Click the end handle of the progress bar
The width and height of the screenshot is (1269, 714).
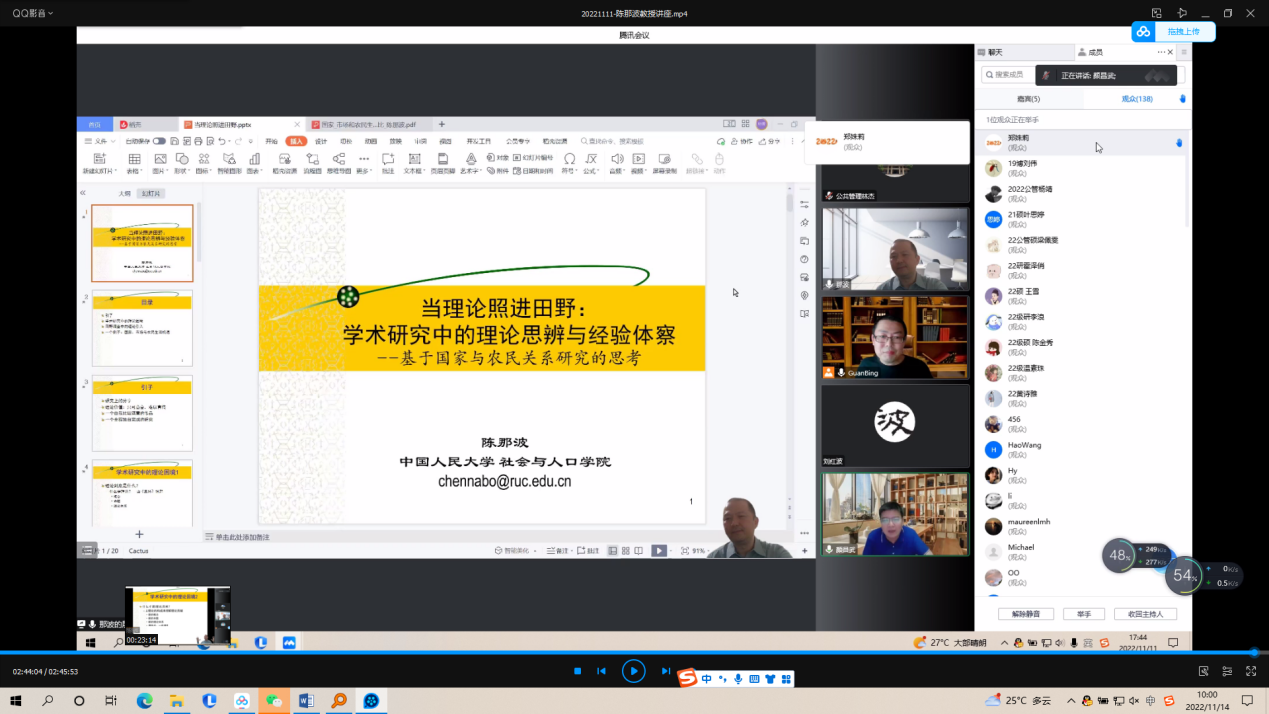[x=1254, y=653]
